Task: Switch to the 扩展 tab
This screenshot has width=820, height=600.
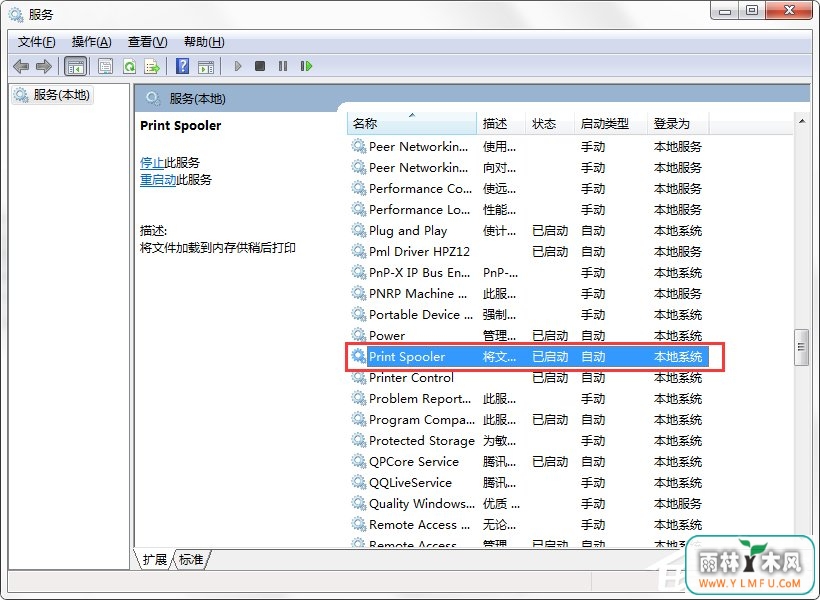Action: (x=154, y=560)
